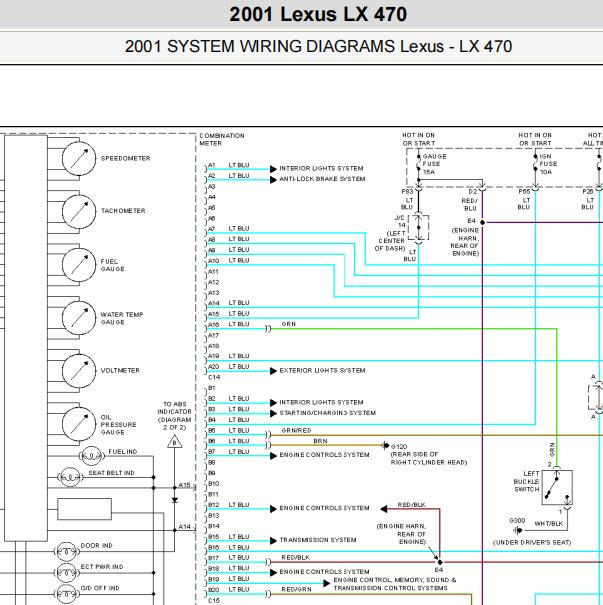
Task: Click the STARTING/CHARGING SYSTEM text
Action: (x=328, y=413)
